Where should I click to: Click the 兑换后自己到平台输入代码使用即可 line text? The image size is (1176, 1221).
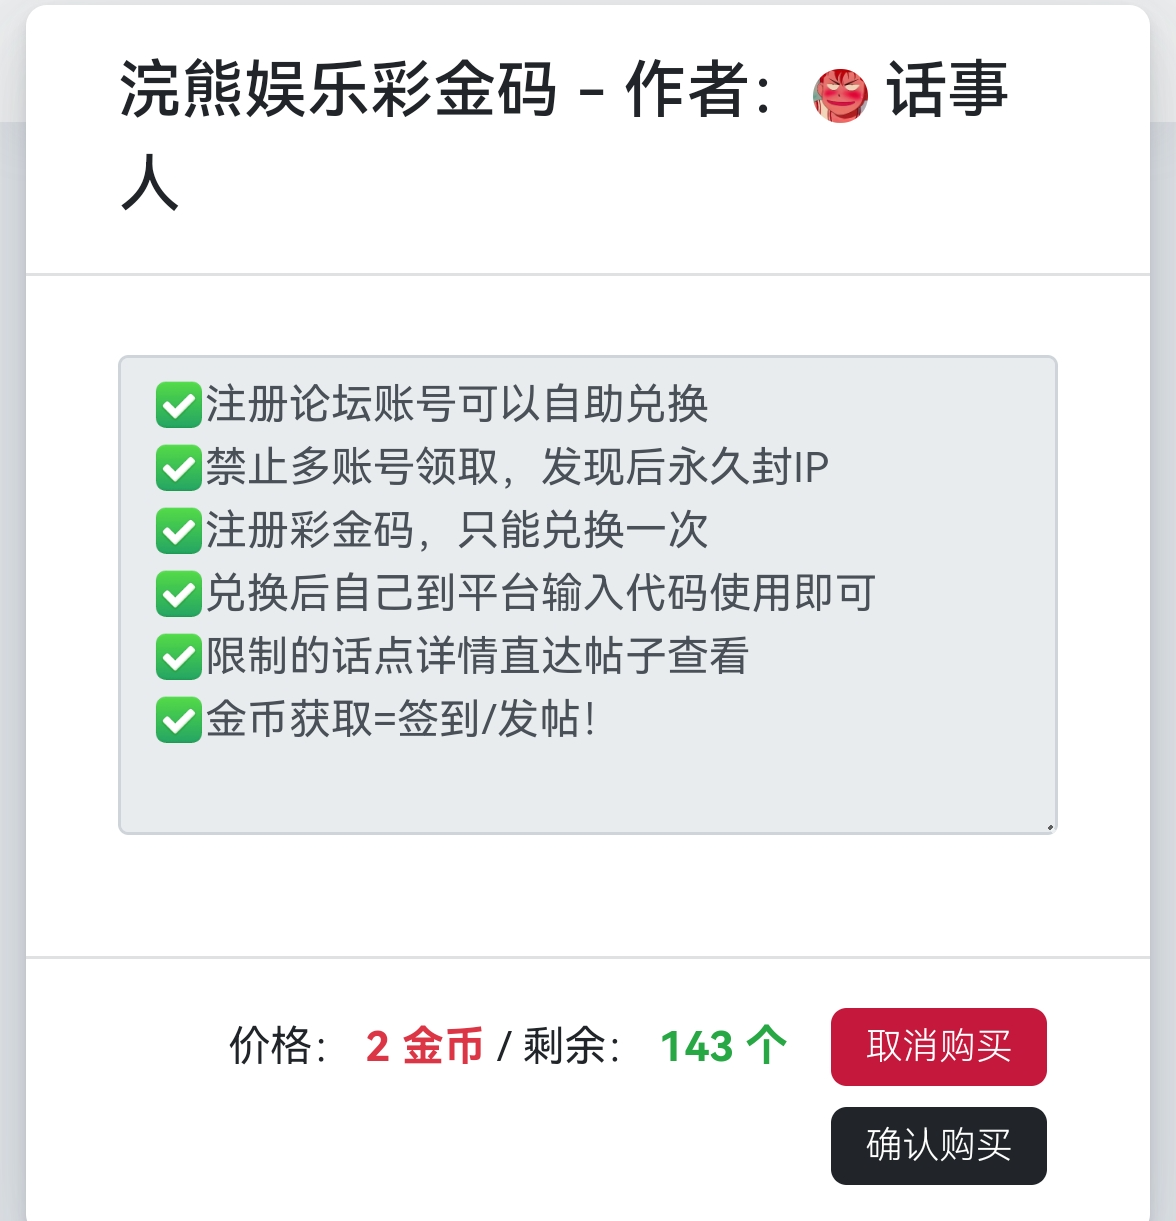pyautogui.click(x=540, y=594)
